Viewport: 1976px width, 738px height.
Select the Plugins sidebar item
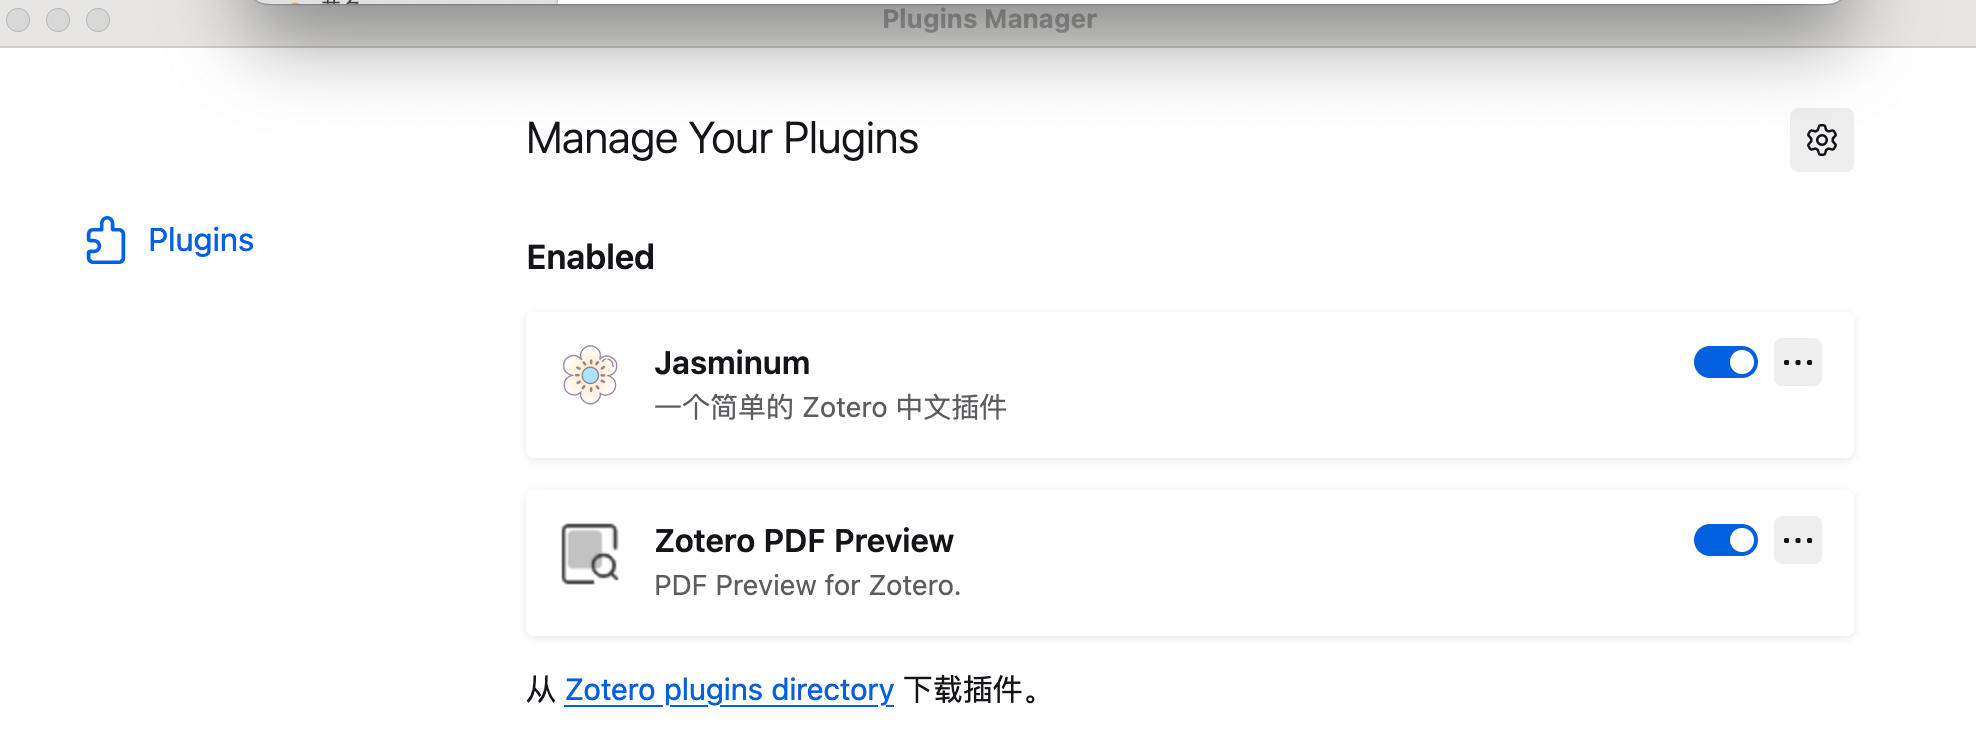pos(170,240)
